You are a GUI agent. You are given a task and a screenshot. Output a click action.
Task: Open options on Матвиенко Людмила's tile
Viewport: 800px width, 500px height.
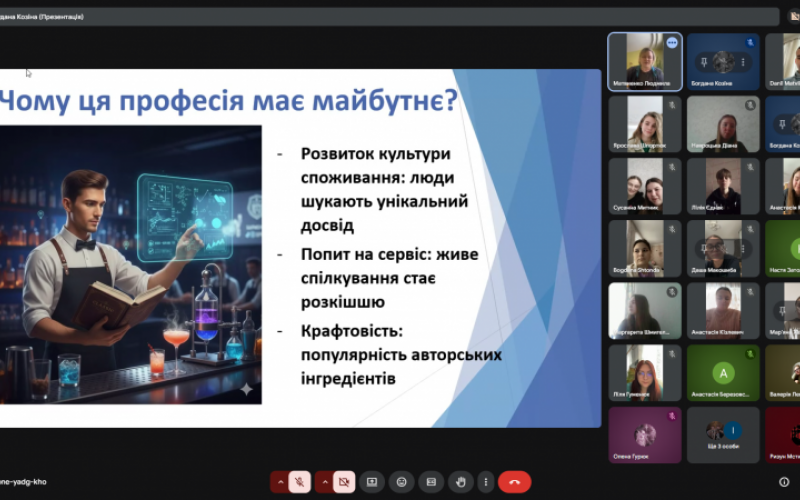tap(673, 43)
